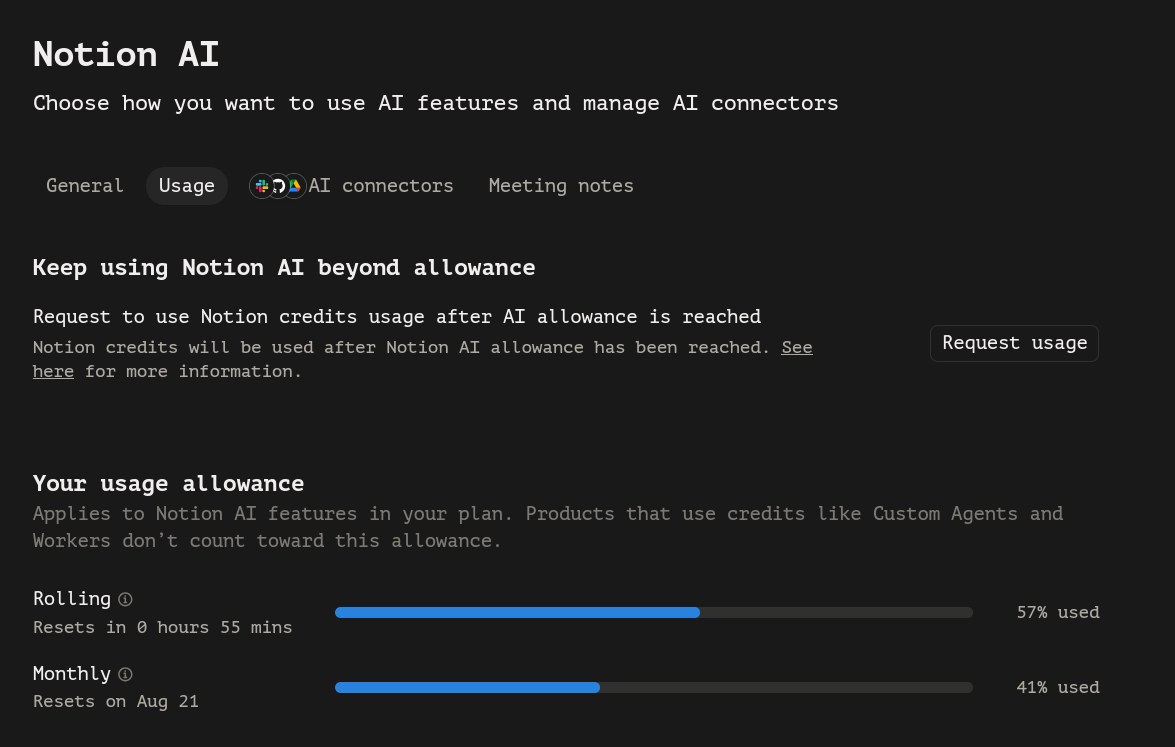Click the 57% used value
The width and height of the screenshot is (1175, 747).
(x=1057, y=612)
